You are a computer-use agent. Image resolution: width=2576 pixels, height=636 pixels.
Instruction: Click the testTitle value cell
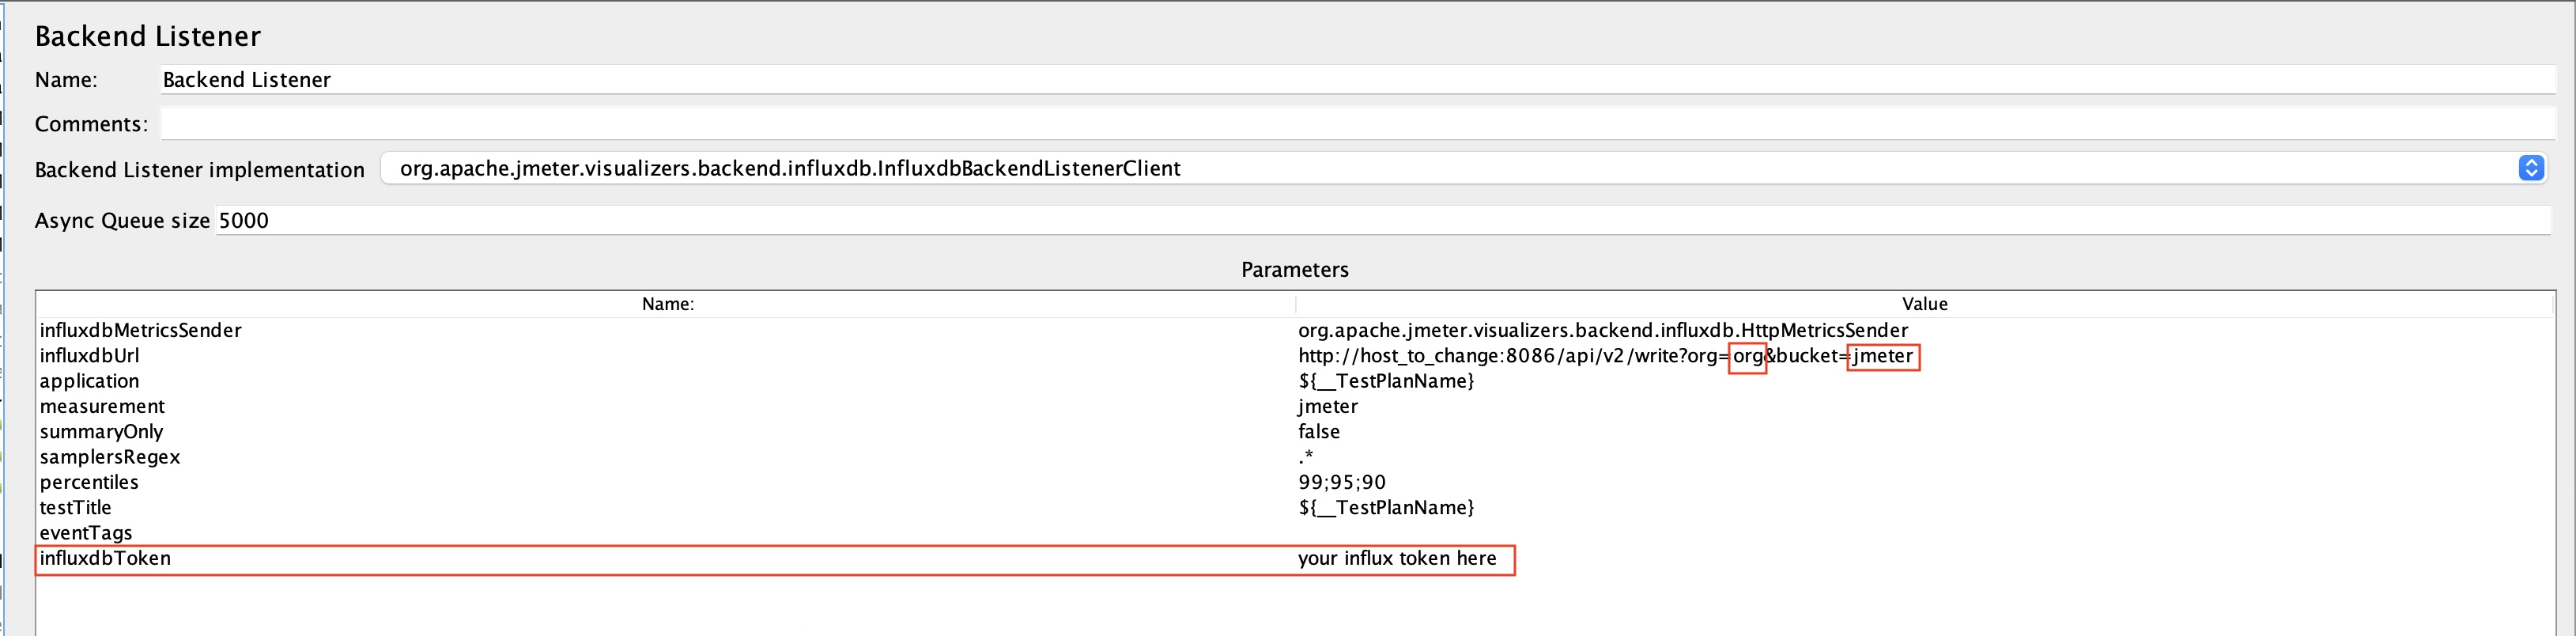[x=1386, y=508]
